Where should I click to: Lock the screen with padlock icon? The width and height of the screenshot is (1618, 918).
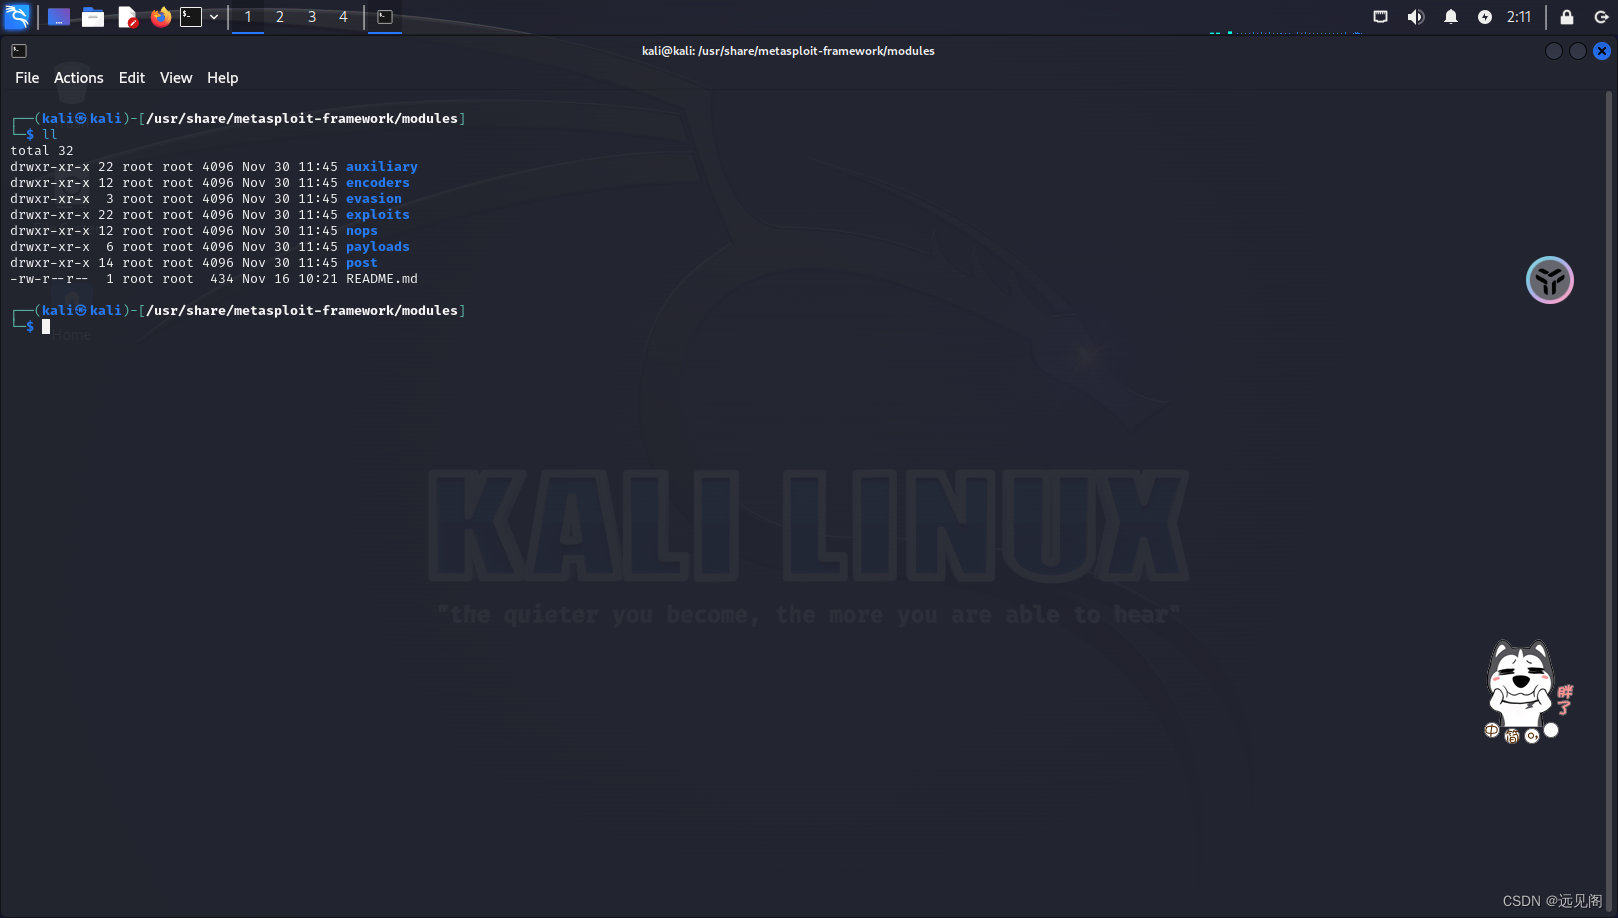pyautogui.click(x=1567, y=17)
